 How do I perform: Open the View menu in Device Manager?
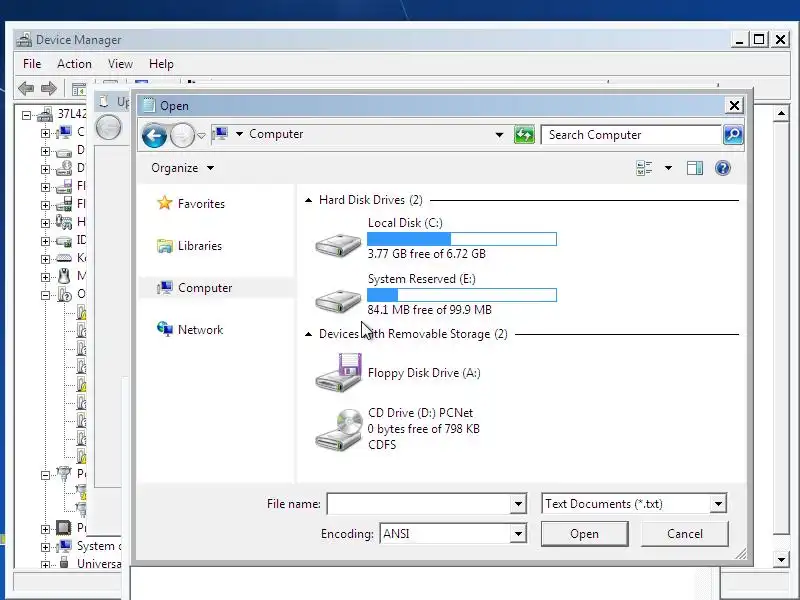tap(120, 64)
